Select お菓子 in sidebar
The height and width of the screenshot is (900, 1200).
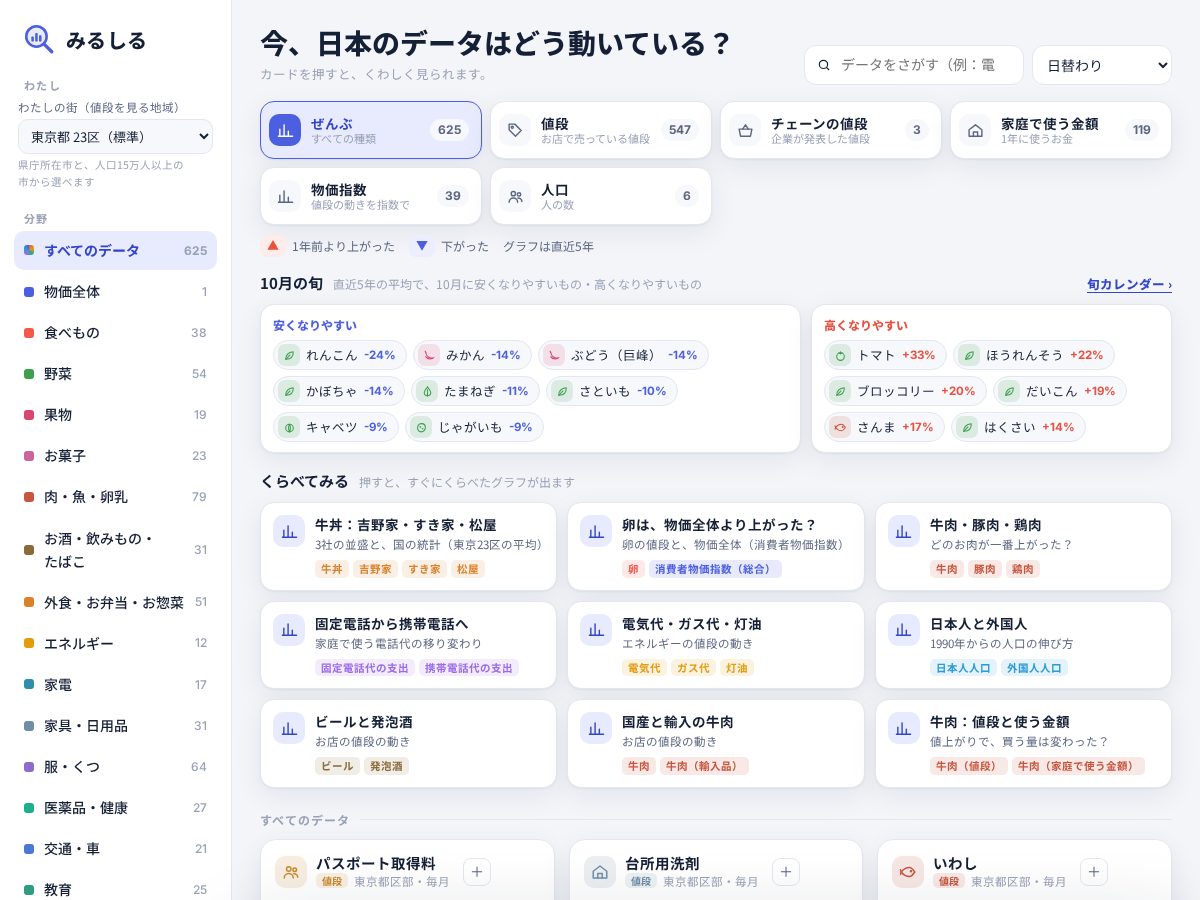coord(115,455)
